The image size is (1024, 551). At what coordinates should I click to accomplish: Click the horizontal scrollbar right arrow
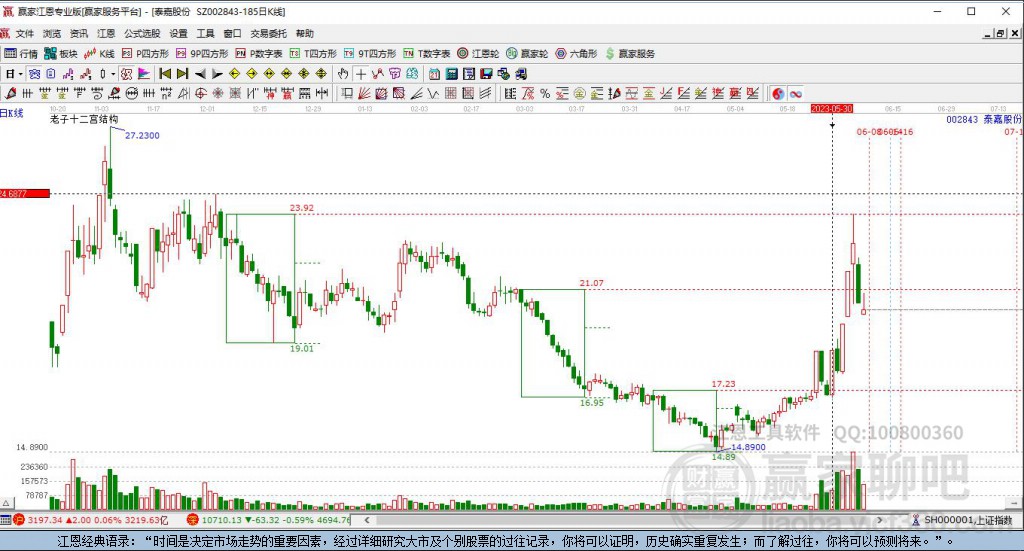pos(880,520)
